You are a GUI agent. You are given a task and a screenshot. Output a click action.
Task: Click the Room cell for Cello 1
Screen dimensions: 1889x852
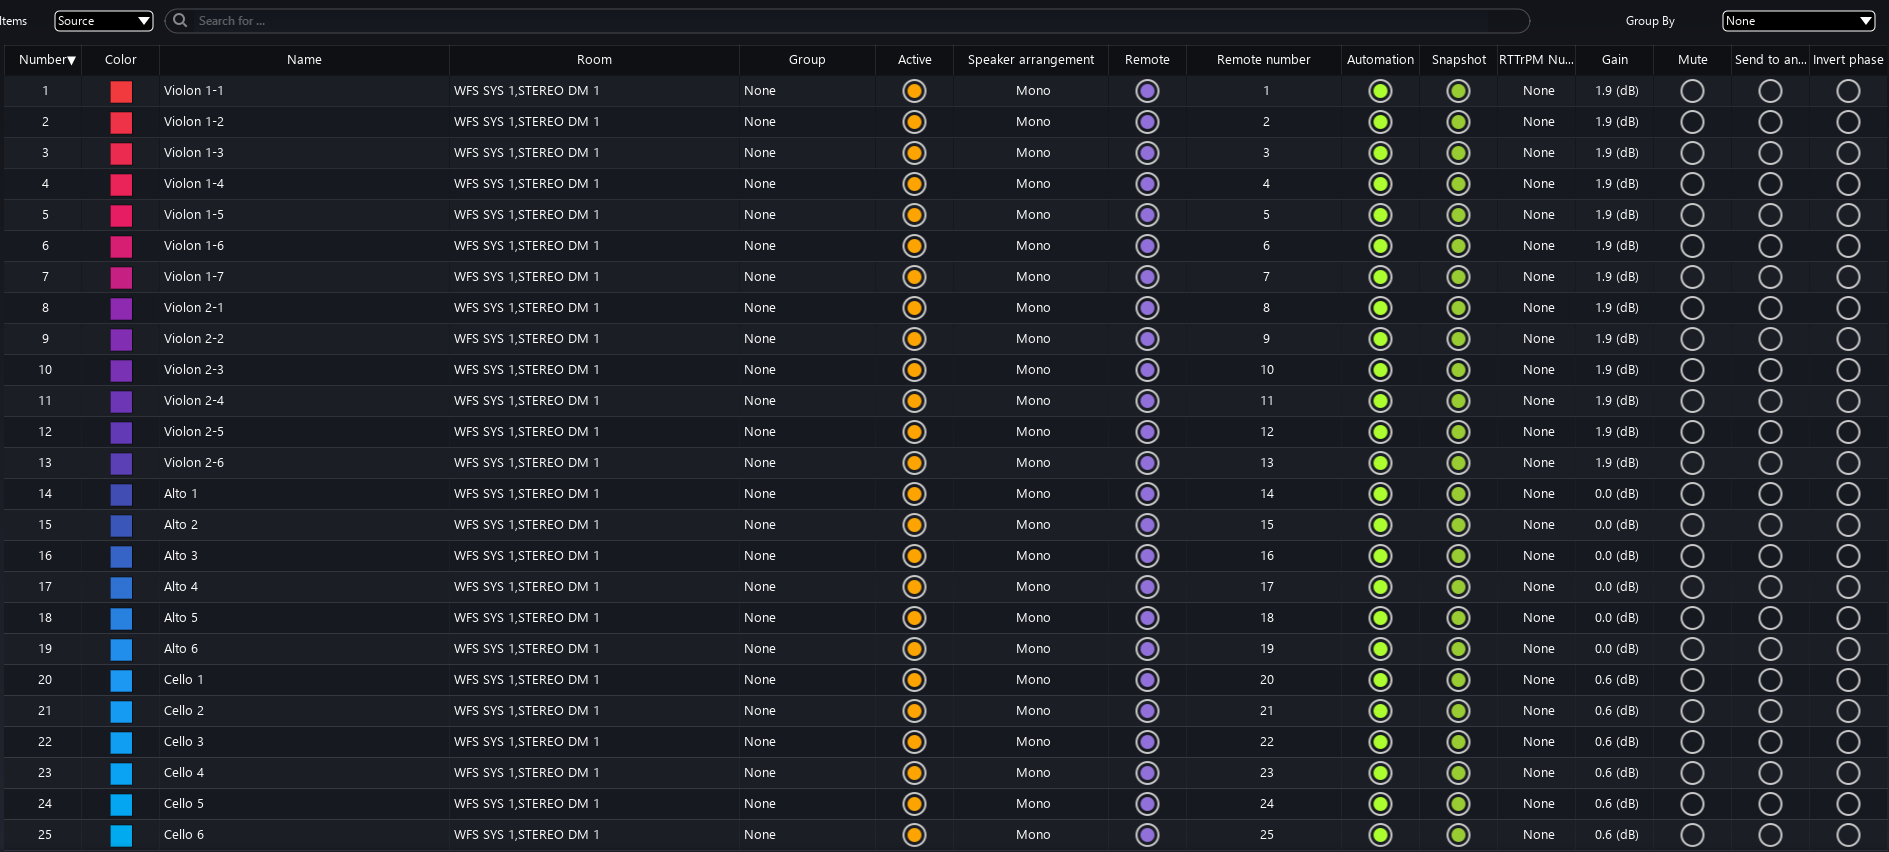(x=526, y=680)
